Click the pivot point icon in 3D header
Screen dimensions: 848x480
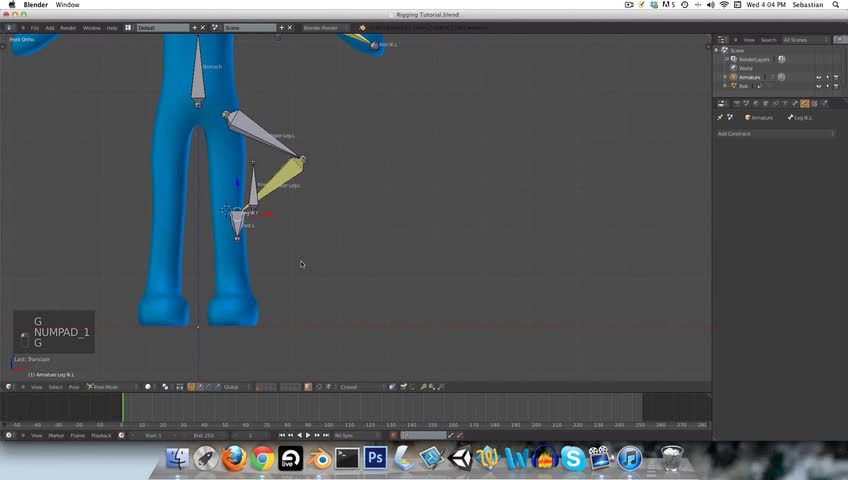(x=165, y=387)
